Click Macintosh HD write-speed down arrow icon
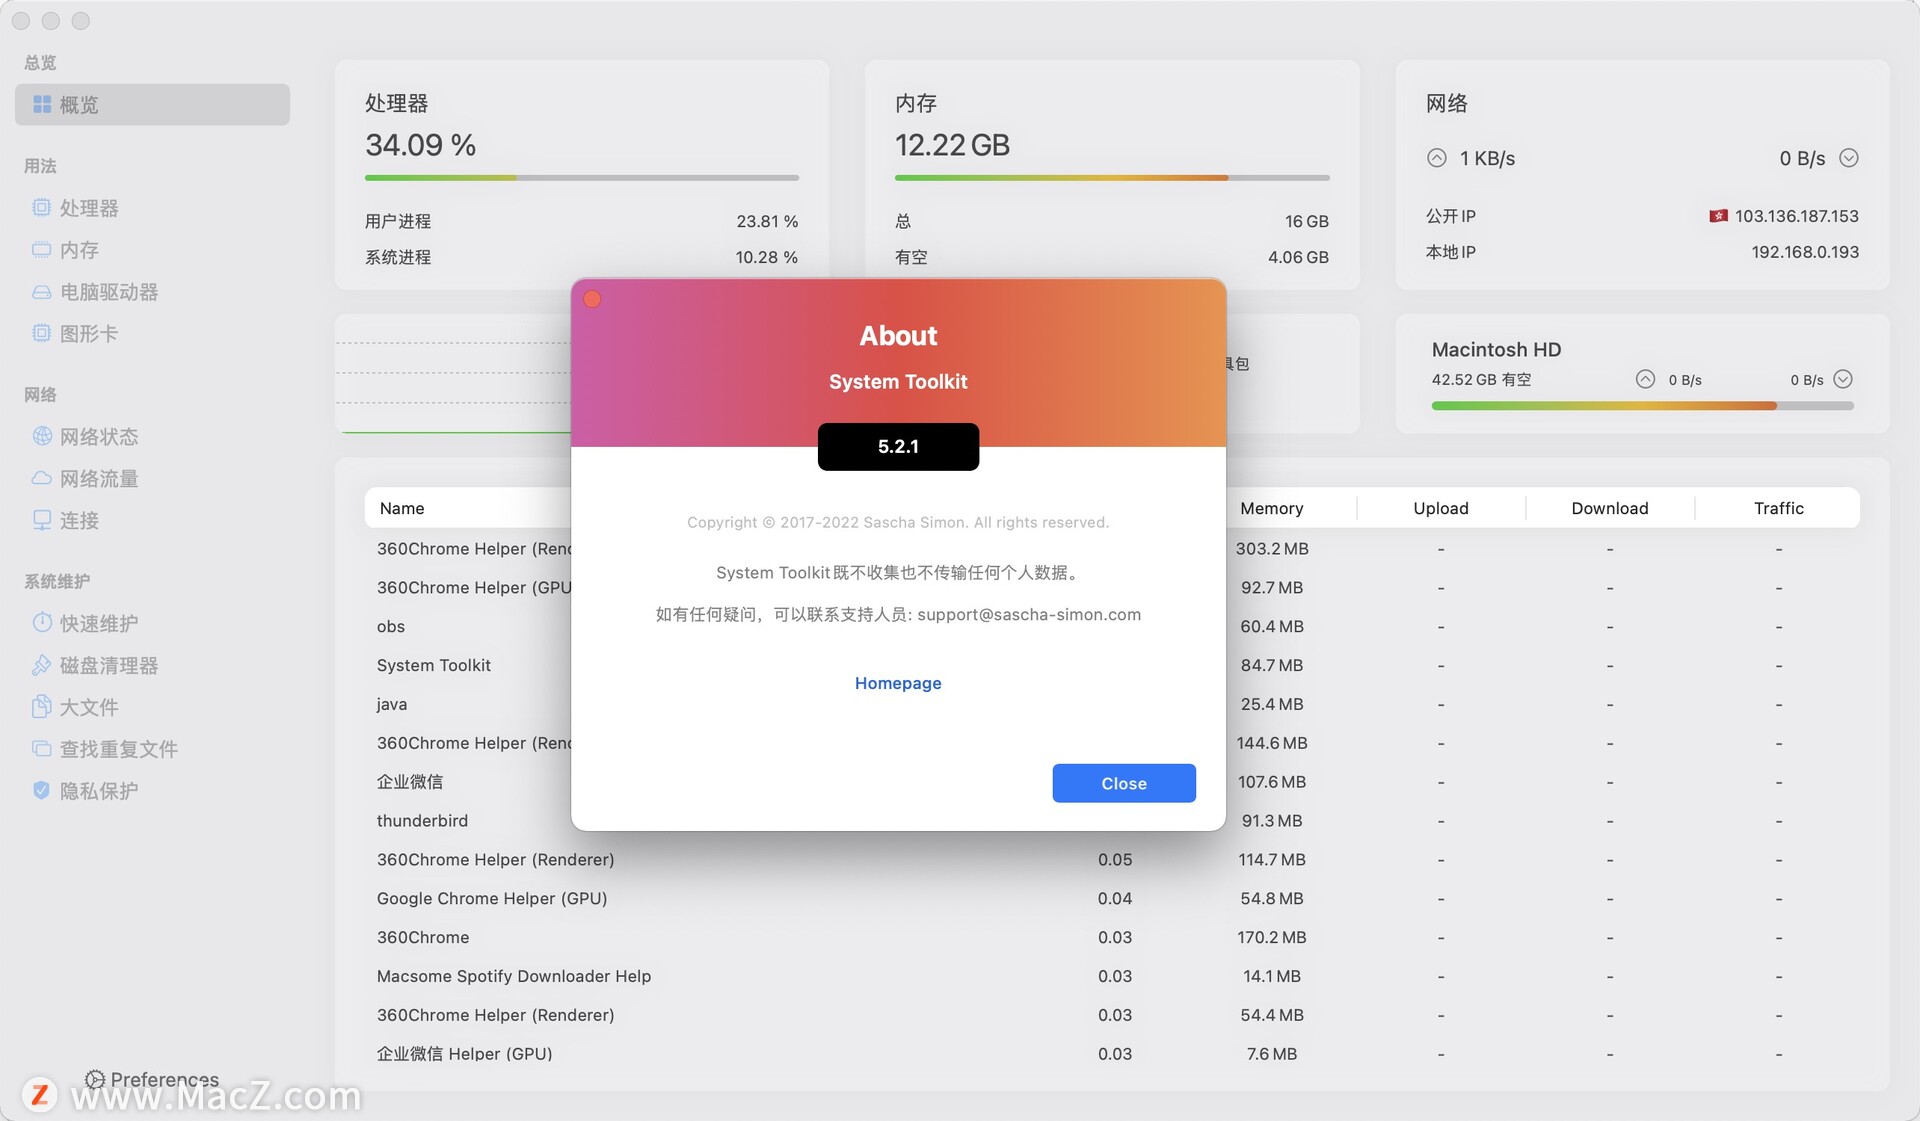Viewport: 1920px width, 1121px height. (x=1843, y=379)
